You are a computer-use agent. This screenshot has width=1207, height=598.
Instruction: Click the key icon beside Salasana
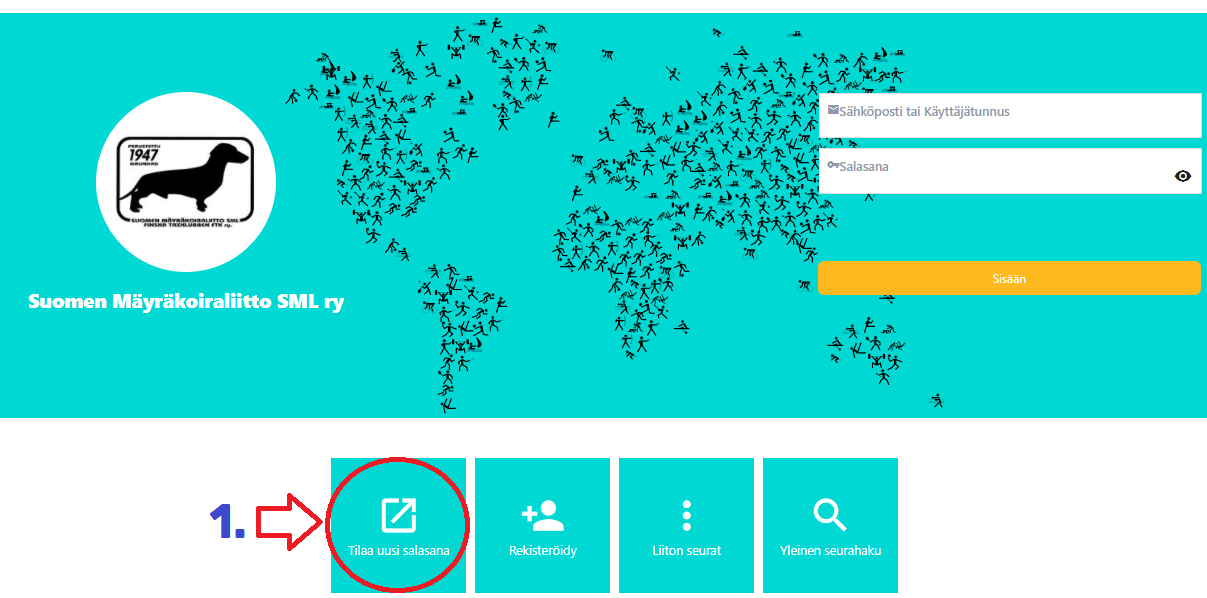(834, 166)
